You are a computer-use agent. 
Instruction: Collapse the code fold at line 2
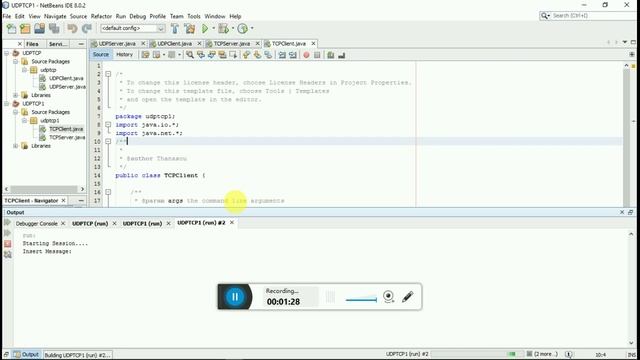pos(108,74)
